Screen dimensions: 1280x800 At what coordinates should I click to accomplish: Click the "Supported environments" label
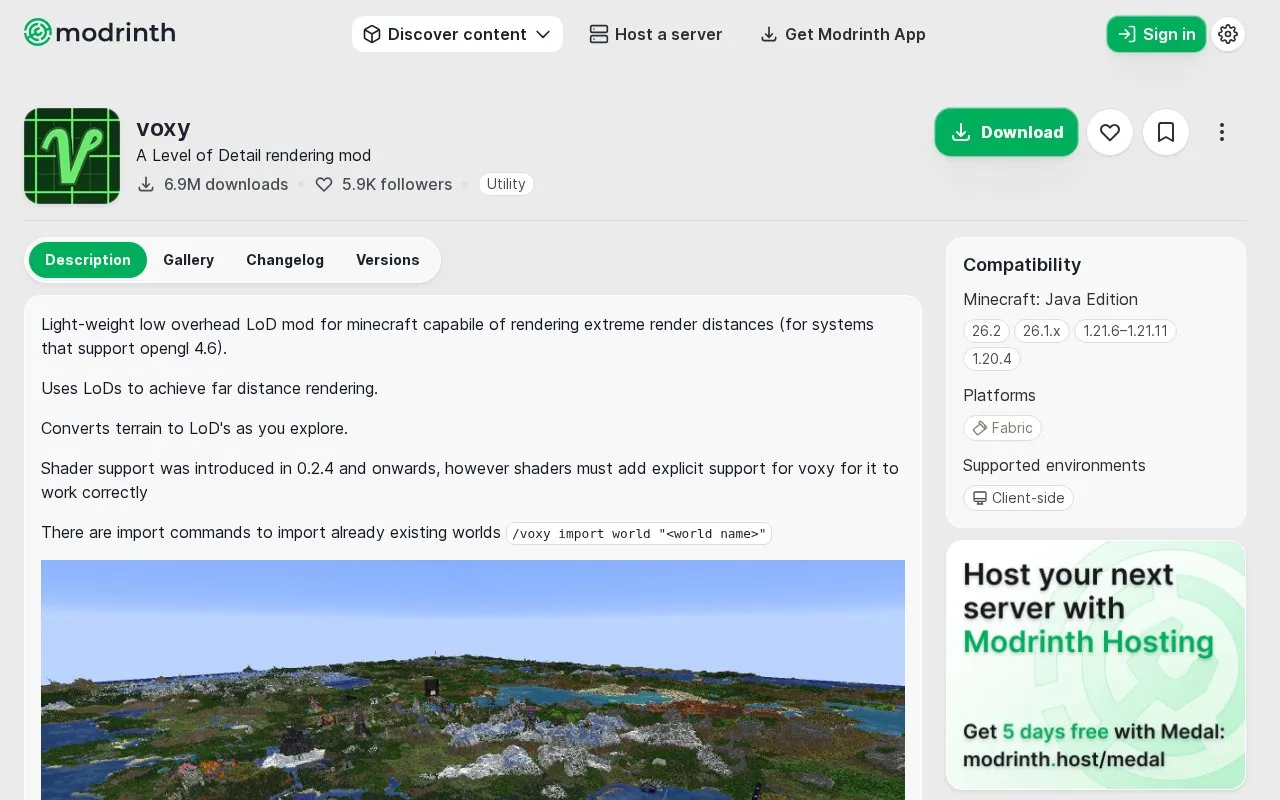pos(1054,465)
